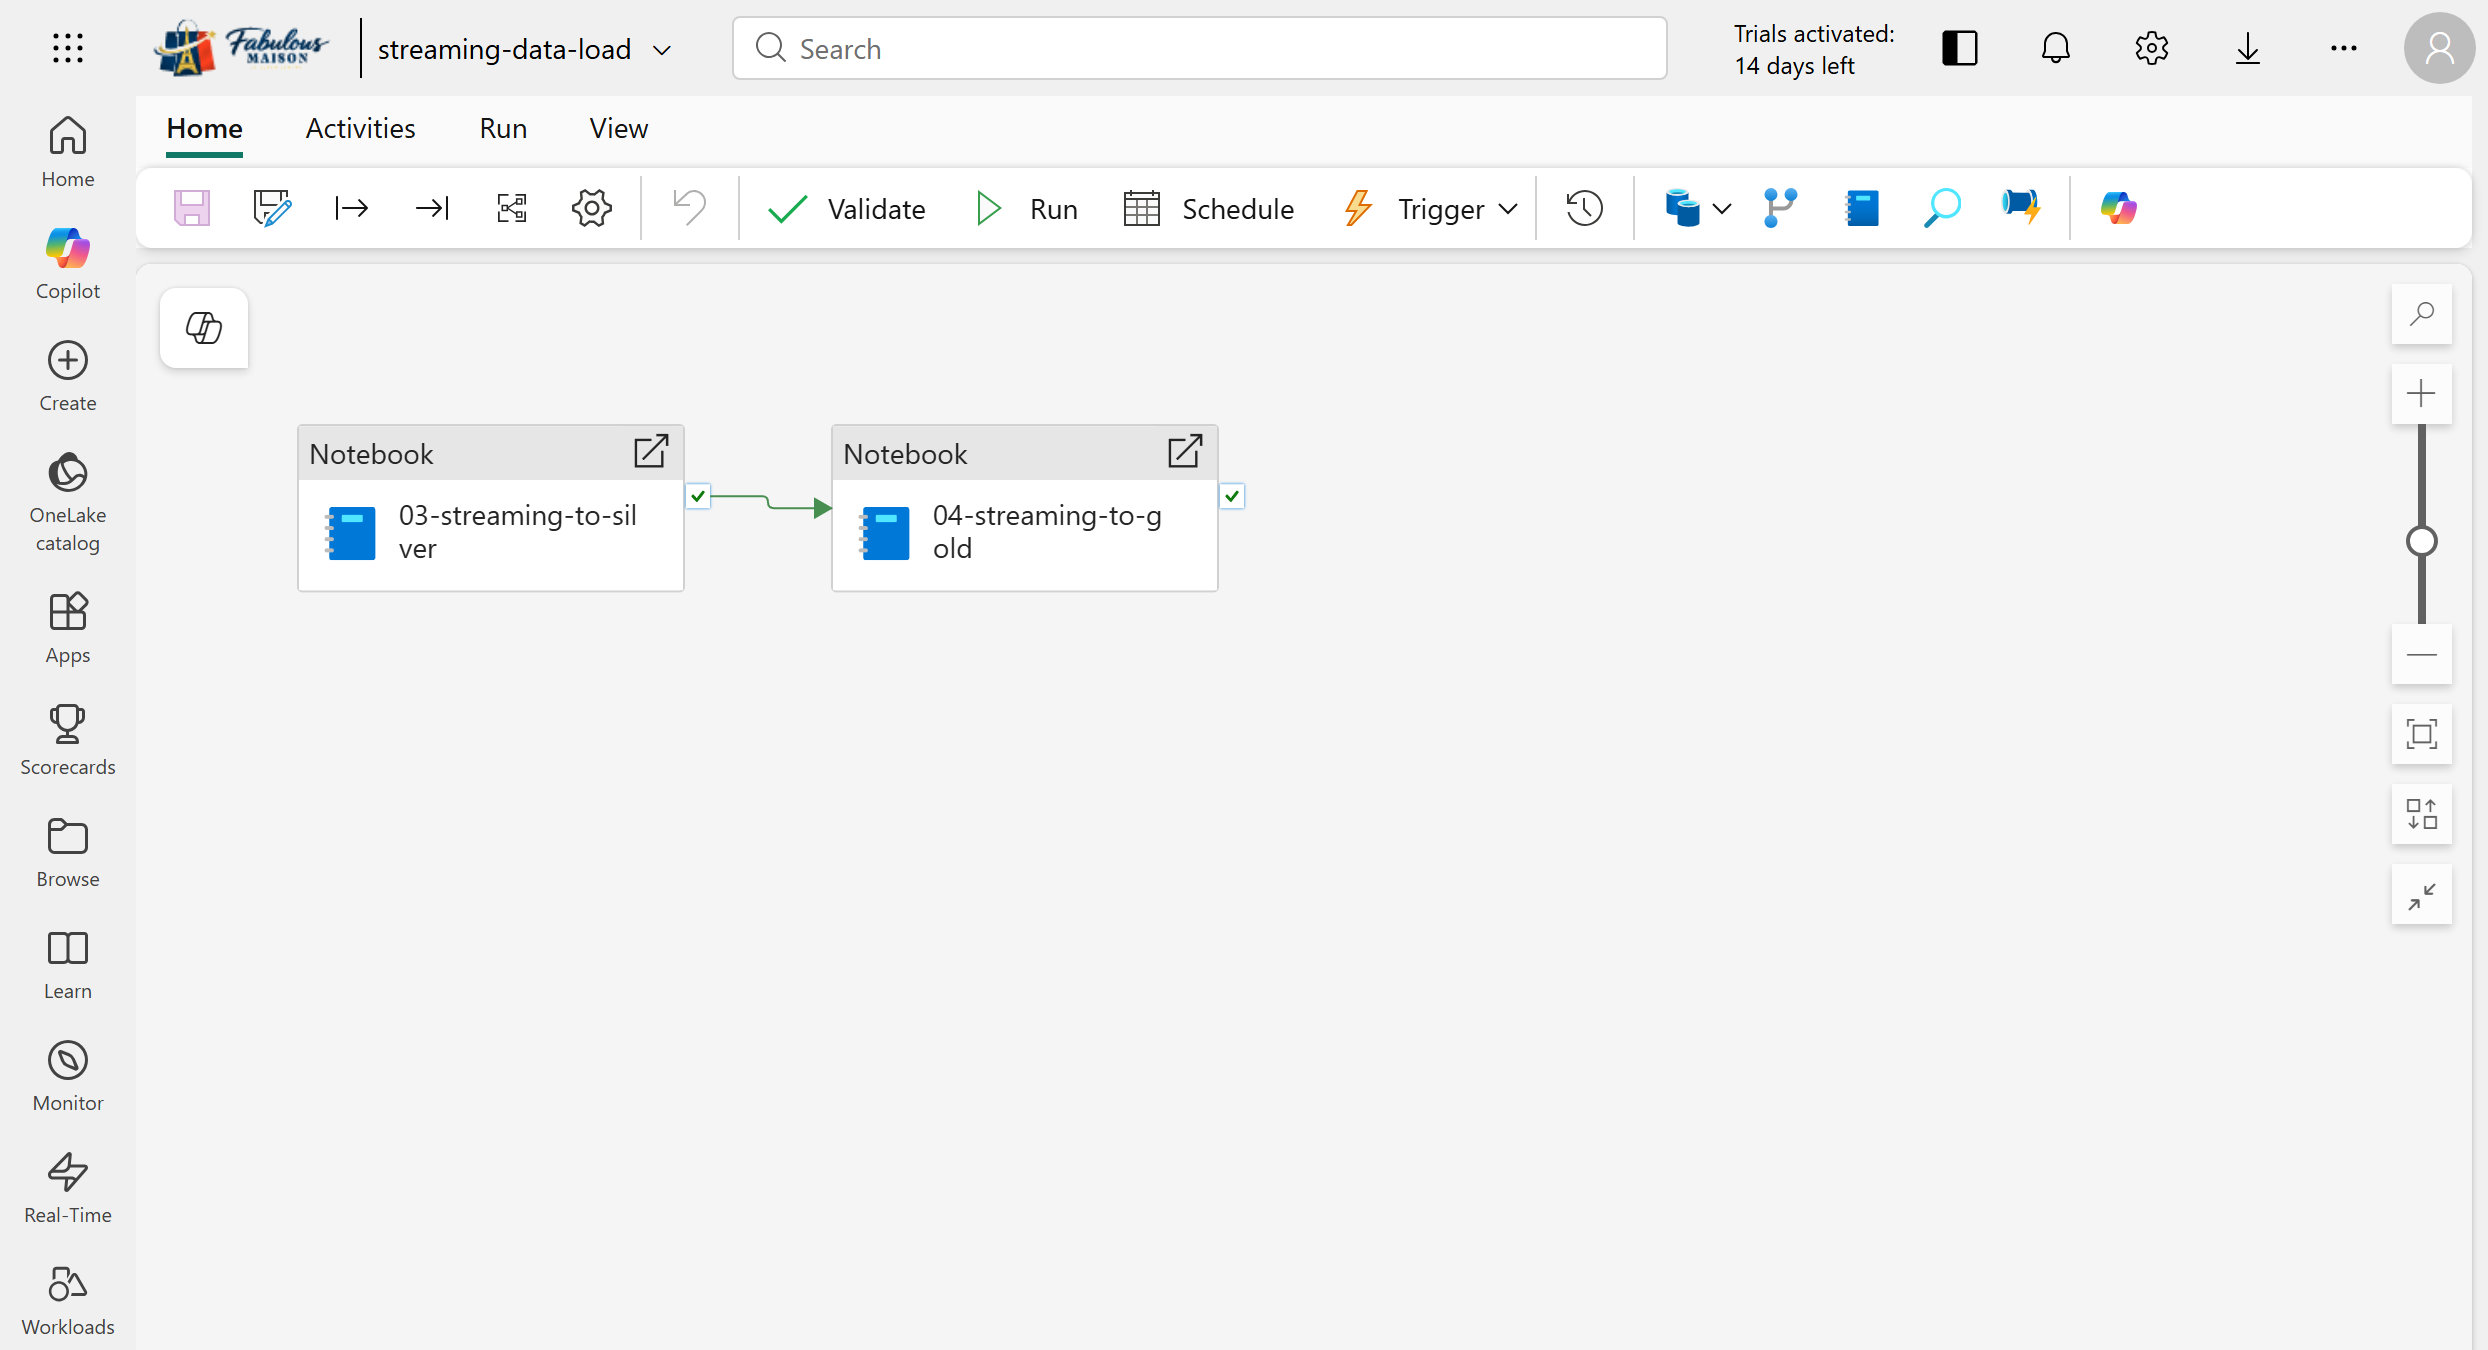Click the Save pipeline icon
Image resolution: width=2488 pixels, height=1350 pixels.
point(191,208)
